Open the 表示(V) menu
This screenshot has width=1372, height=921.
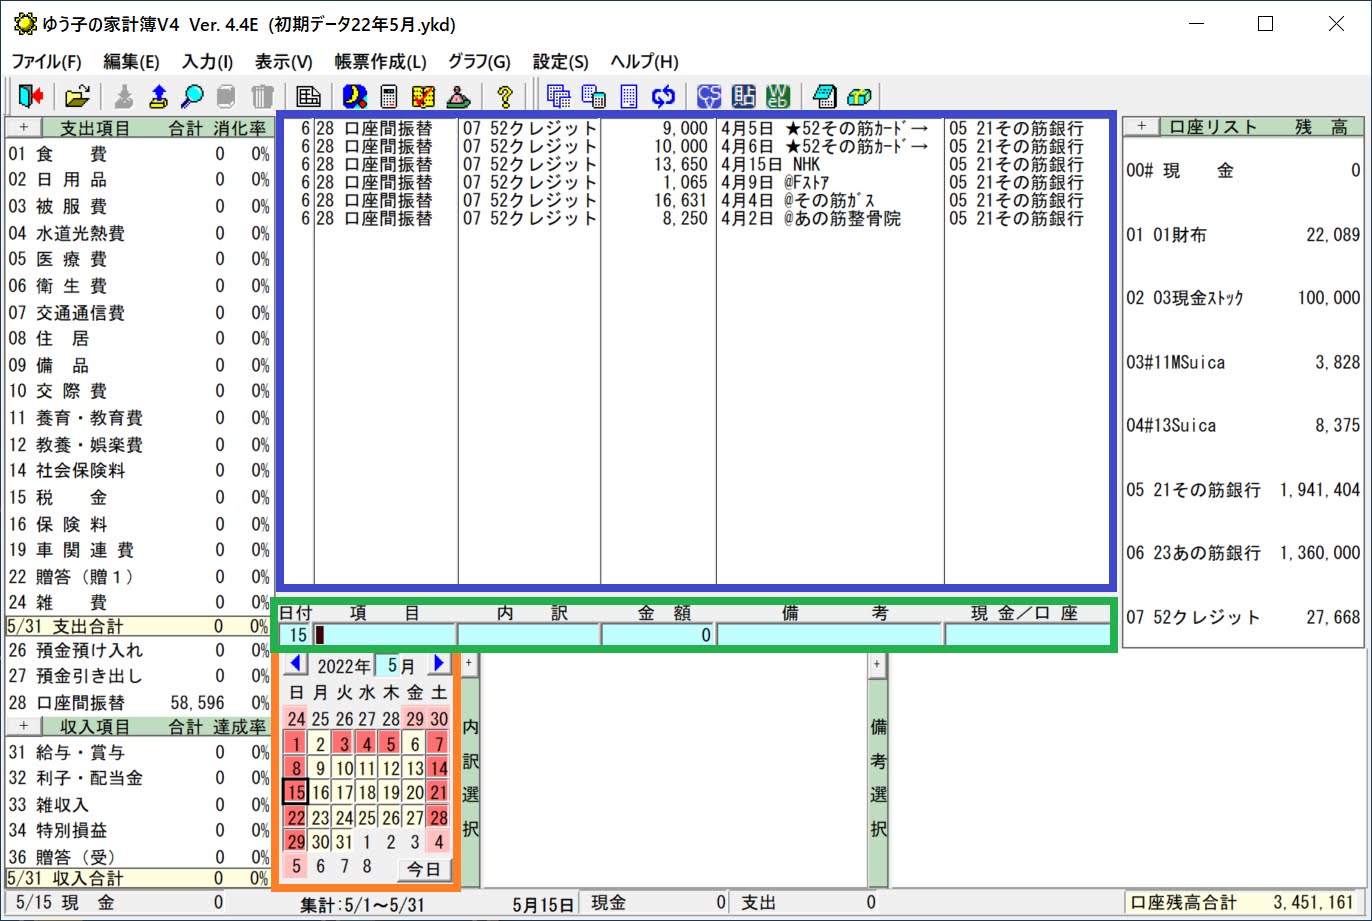click(284, 61)
